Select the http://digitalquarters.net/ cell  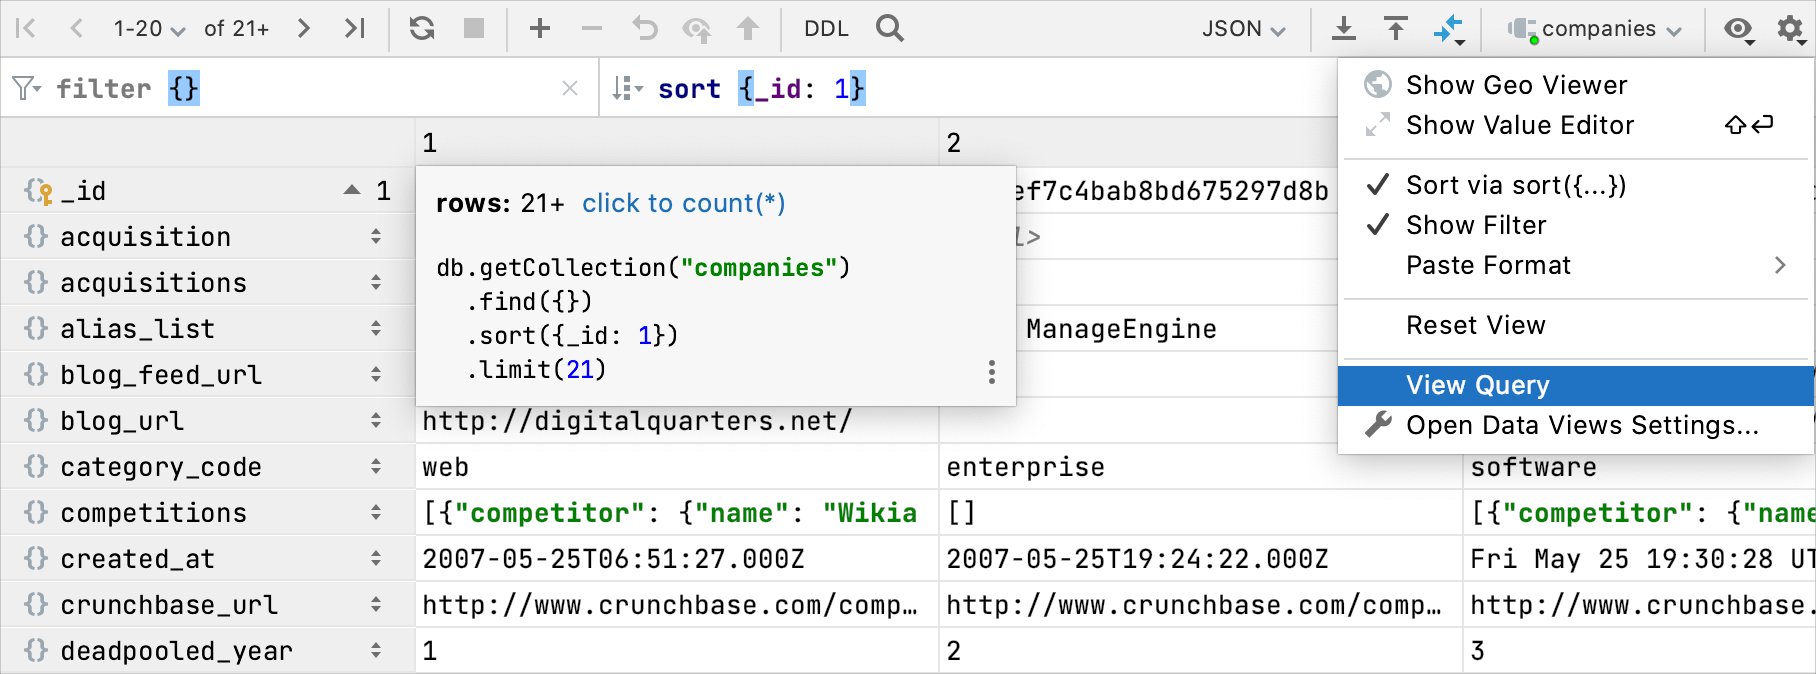pos(677,421)
